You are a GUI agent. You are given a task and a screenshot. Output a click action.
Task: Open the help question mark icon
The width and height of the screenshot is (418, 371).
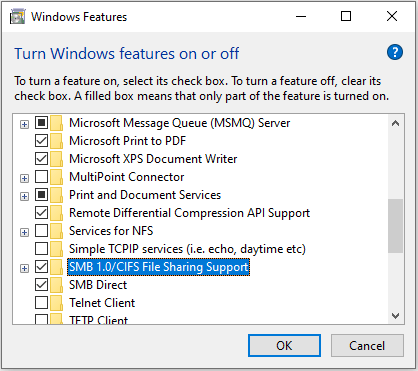click(x=395, y=52)
